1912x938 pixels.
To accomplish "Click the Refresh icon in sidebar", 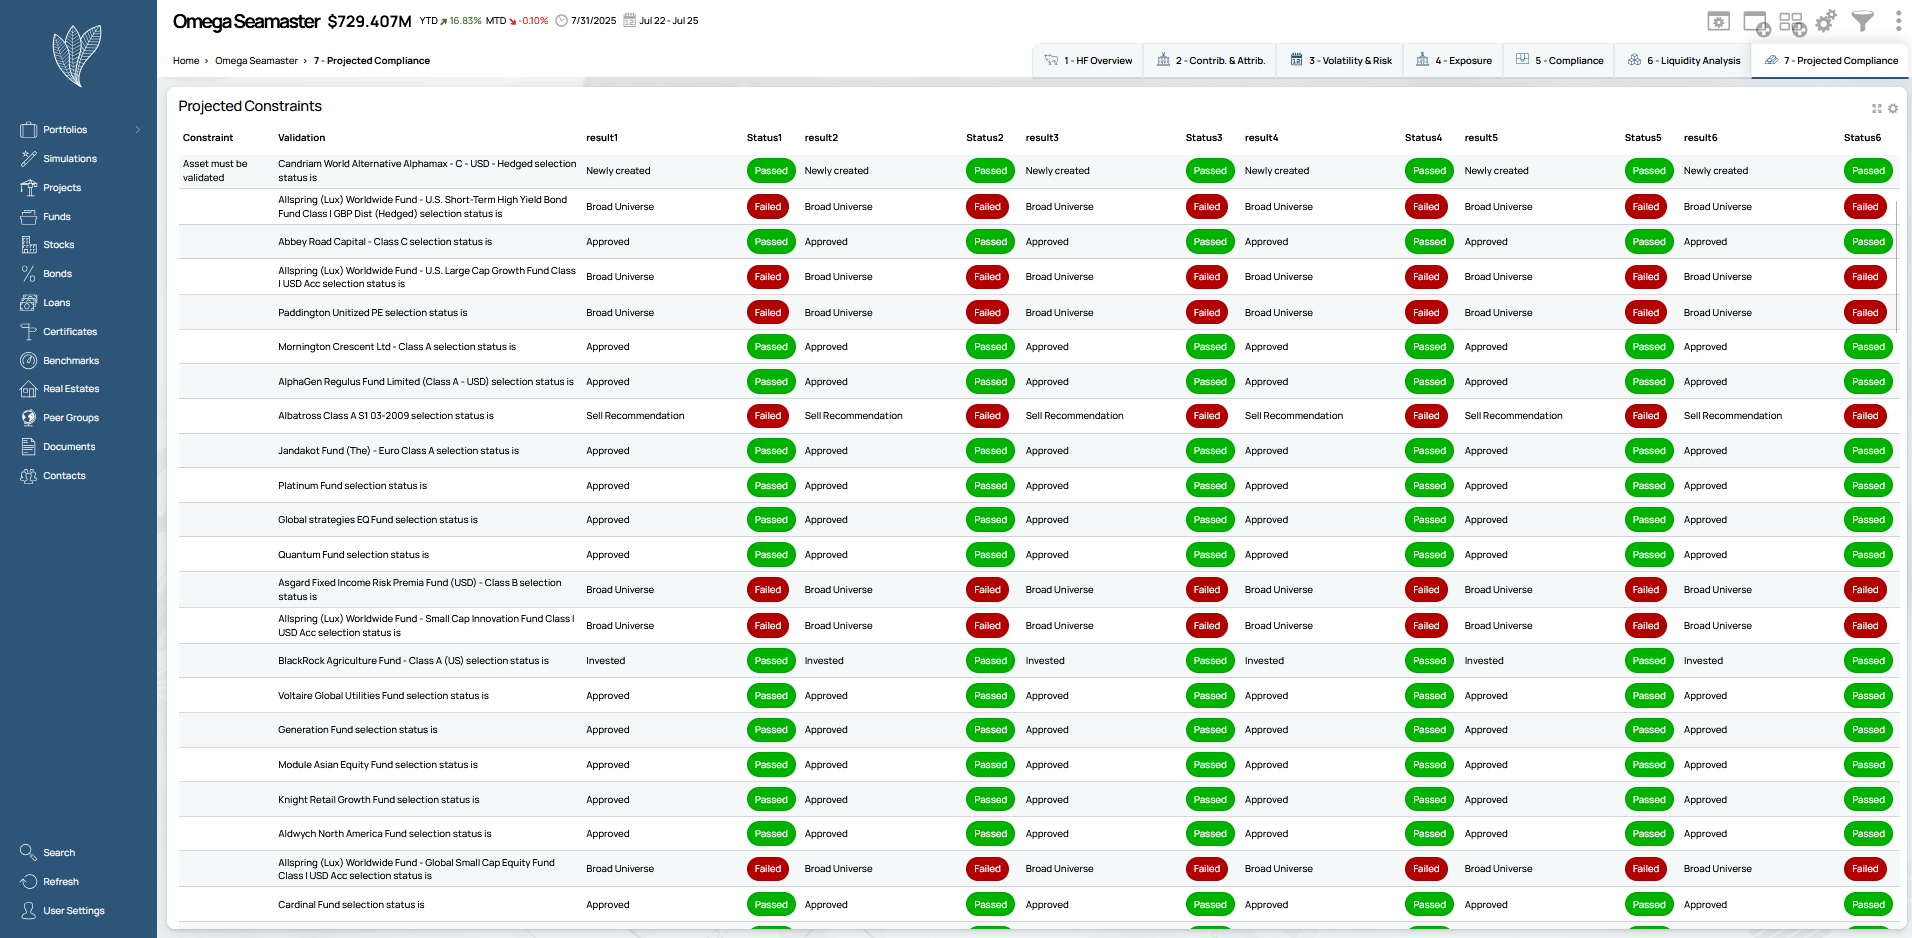I will [x=28, y=882].
